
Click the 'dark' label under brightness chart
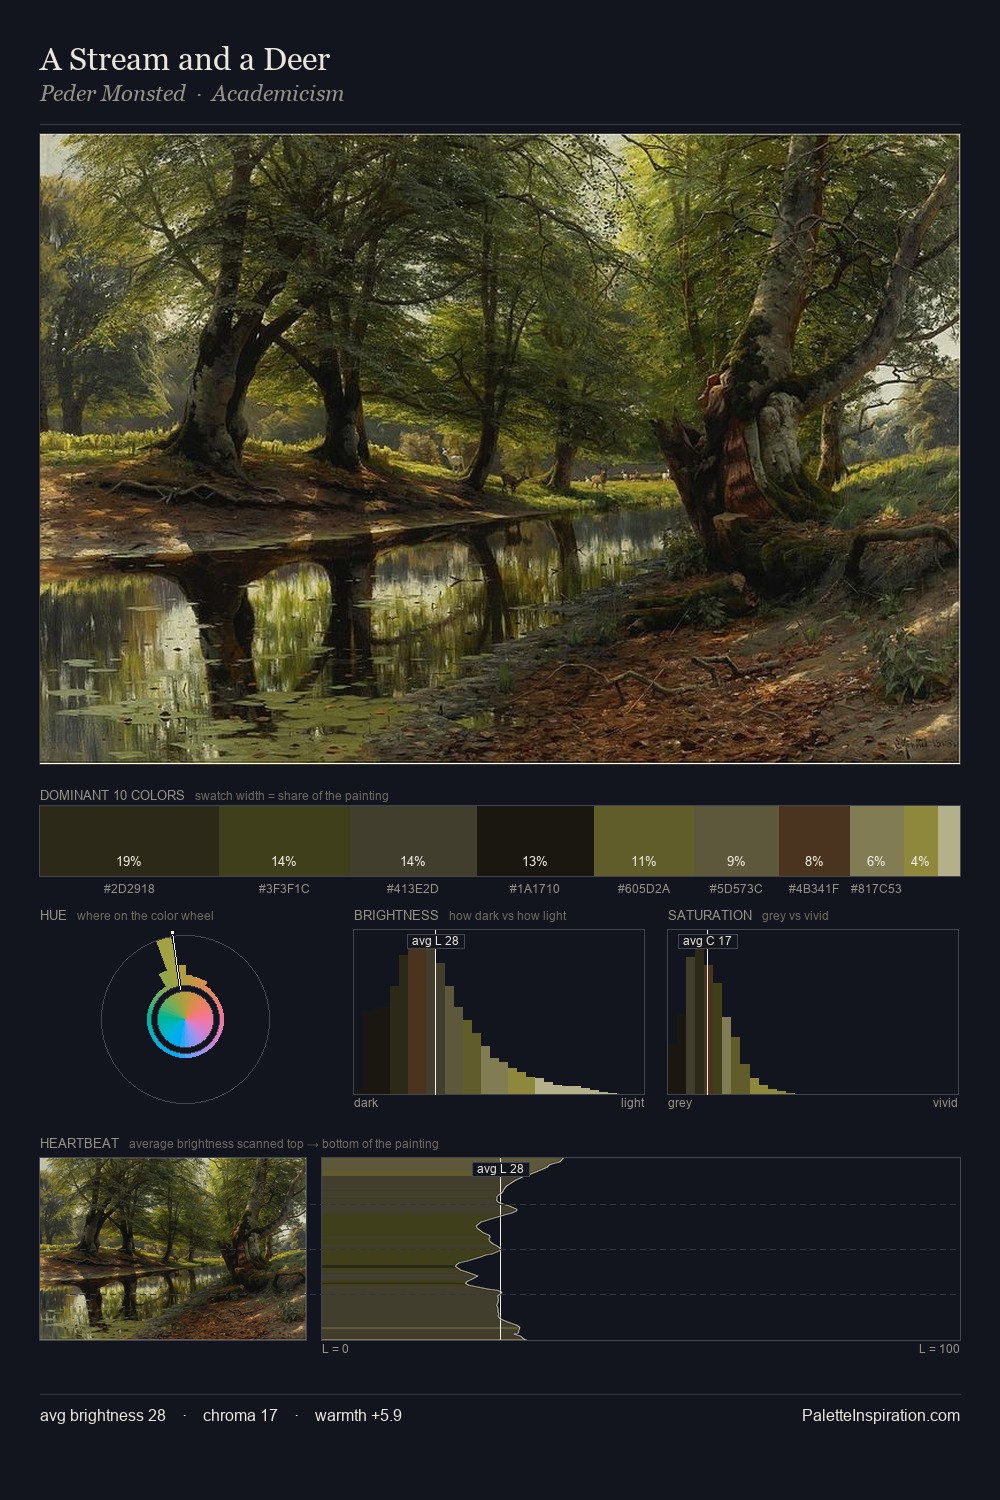point(366,1103)
